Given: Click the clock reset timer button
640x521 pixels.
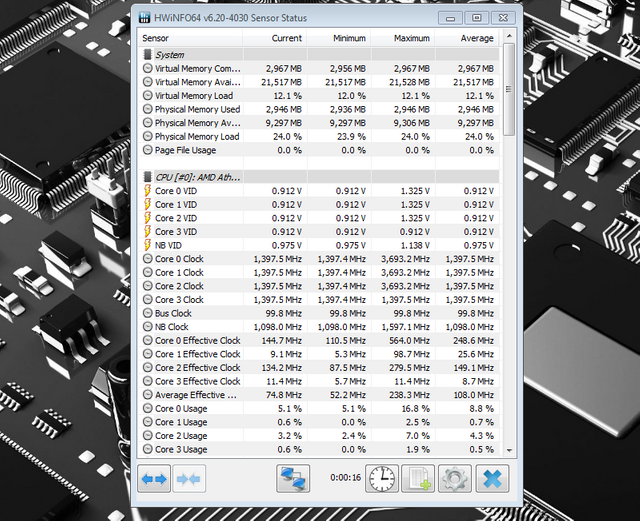Looking at the screenshot, I should pos(382,479).
